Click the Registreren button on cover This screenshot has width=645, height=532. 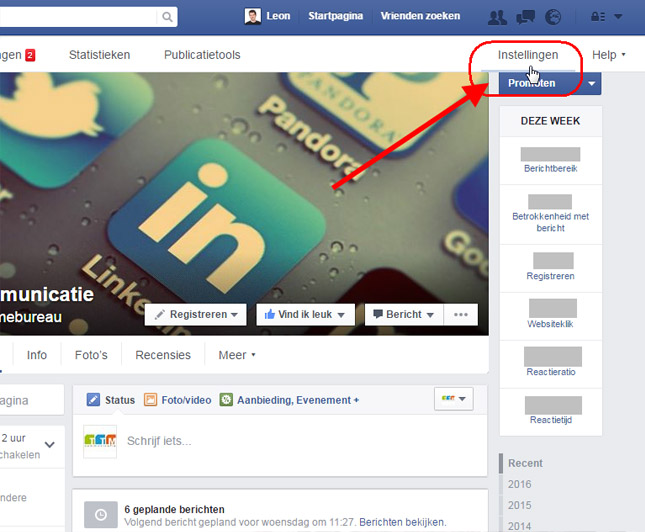click(195, 314)
